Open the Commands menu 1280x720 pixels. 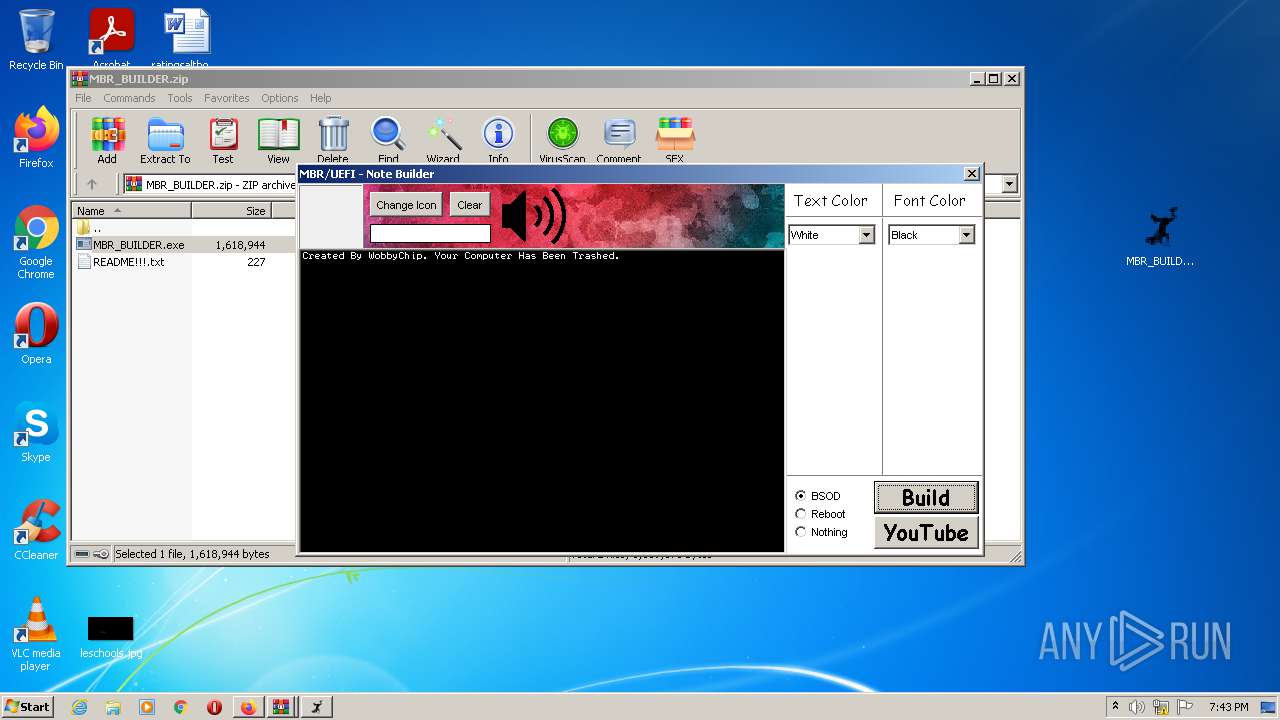(x=129, y=98)
